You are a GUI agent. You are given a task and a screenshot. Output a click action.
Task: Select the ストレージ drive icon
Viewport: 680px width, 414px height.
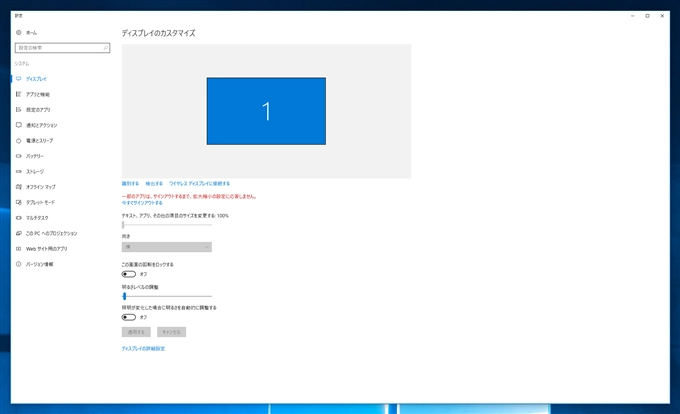19,171
